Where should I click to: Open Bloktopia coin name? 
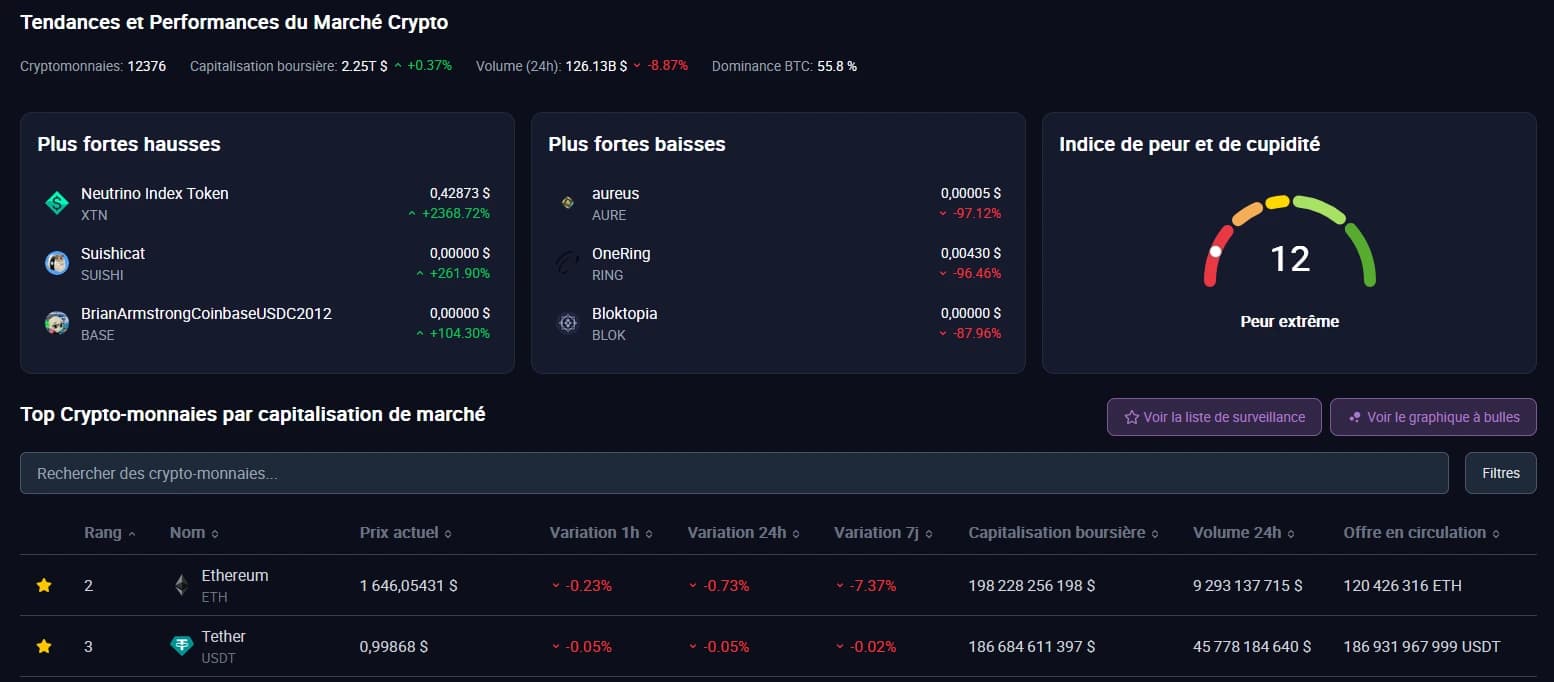tap(625, 313)
